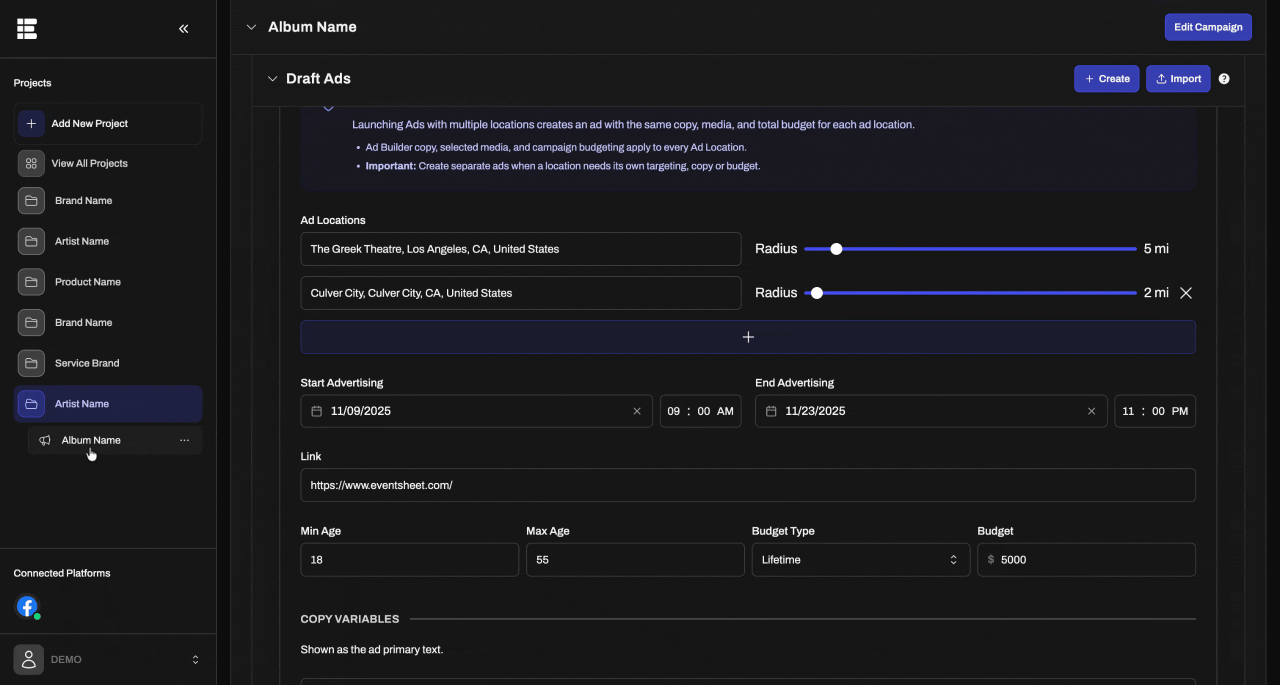Clear the Start Advertising date with X
Image resolution: width=1280 pixels, height=685 pixels.
pos(637,411)
